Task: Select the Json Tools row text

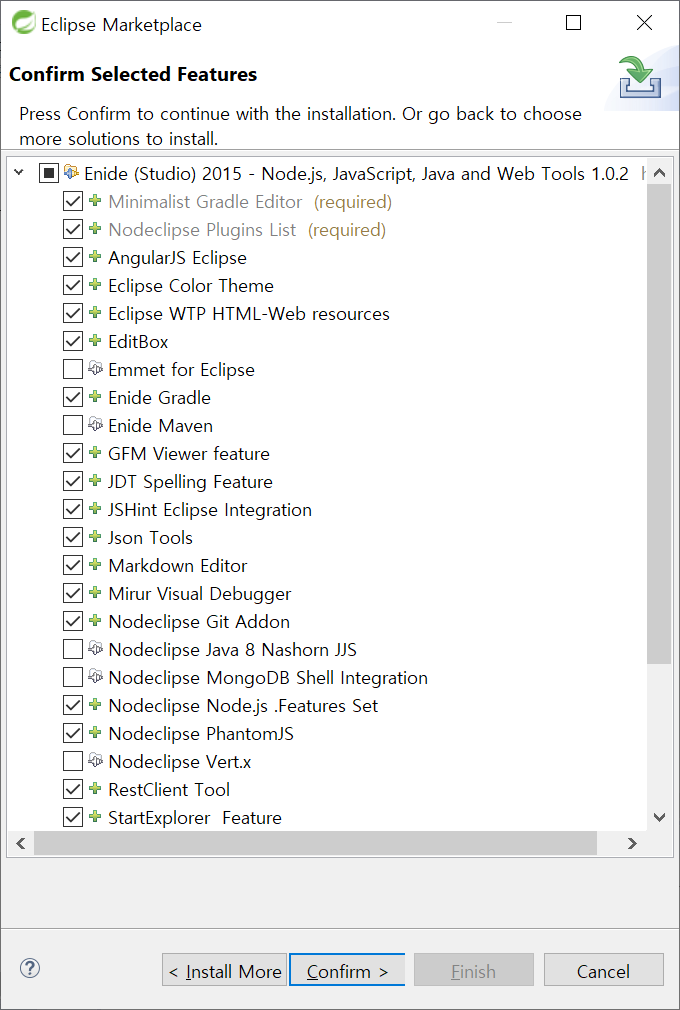Action: coord(151,537)
